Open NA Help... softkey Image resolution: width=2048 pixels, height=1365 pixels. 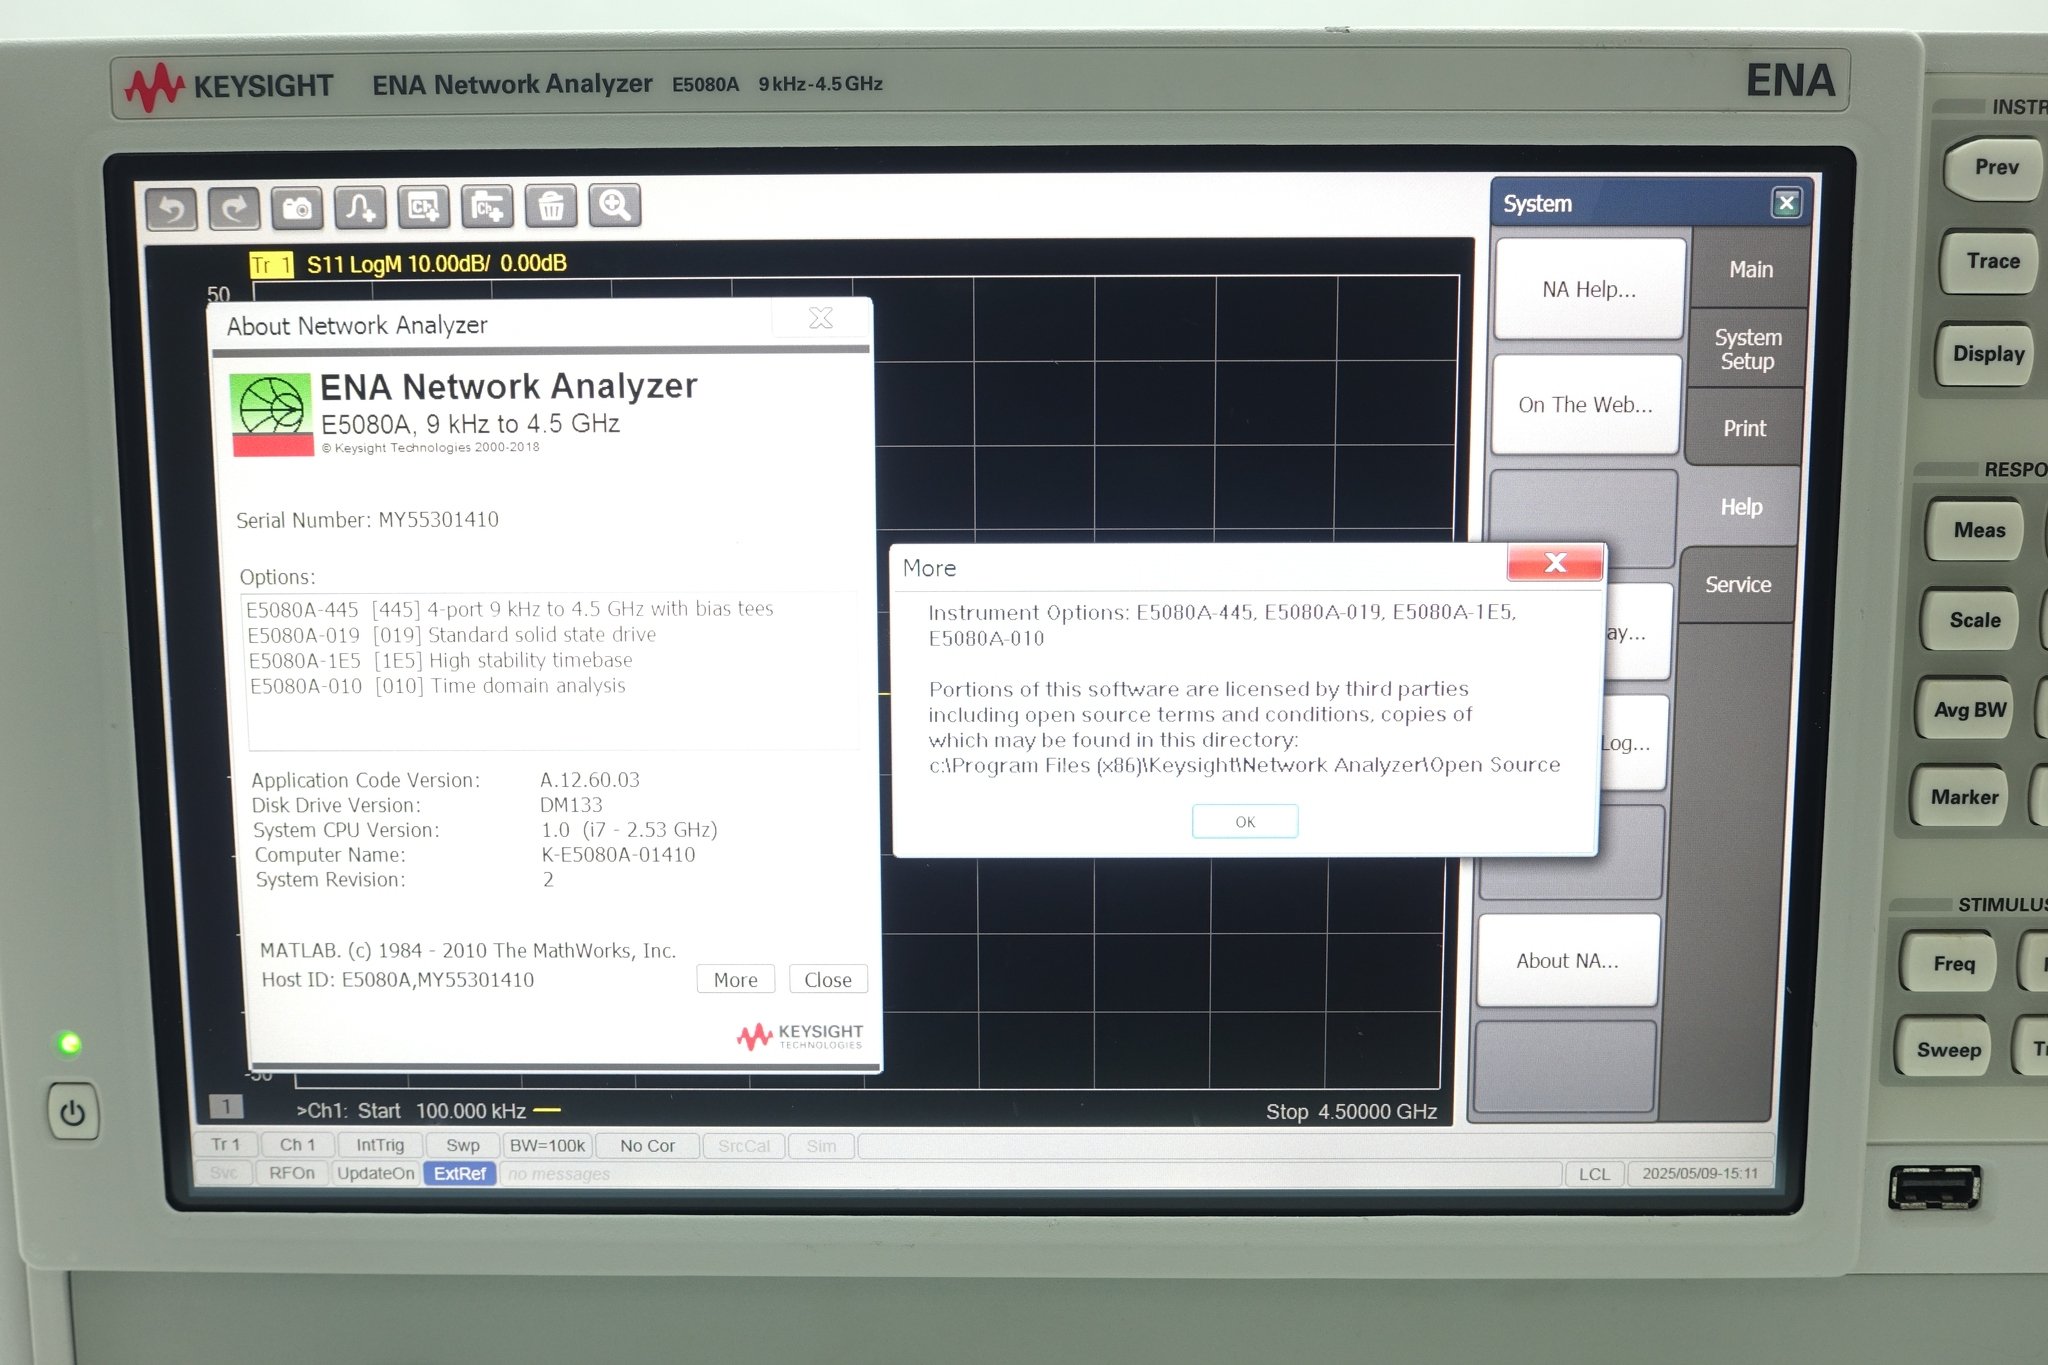[1589, 290]
